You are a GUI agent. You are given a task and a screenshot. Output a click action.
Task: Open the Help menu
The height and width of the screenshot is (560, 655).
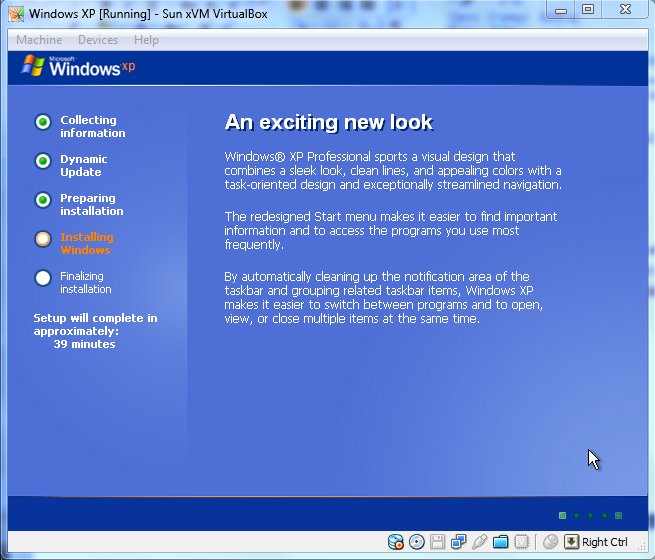point(146,40)
